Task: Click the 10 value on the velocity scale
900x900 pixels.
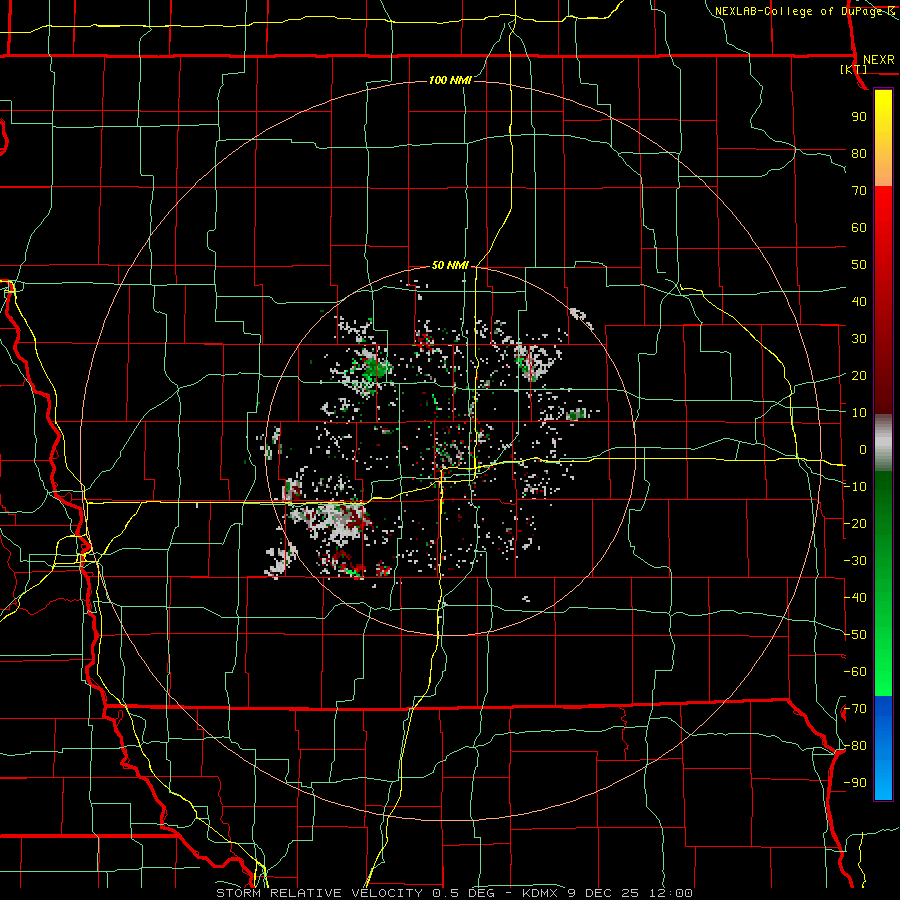Action: tap(859, 413)
